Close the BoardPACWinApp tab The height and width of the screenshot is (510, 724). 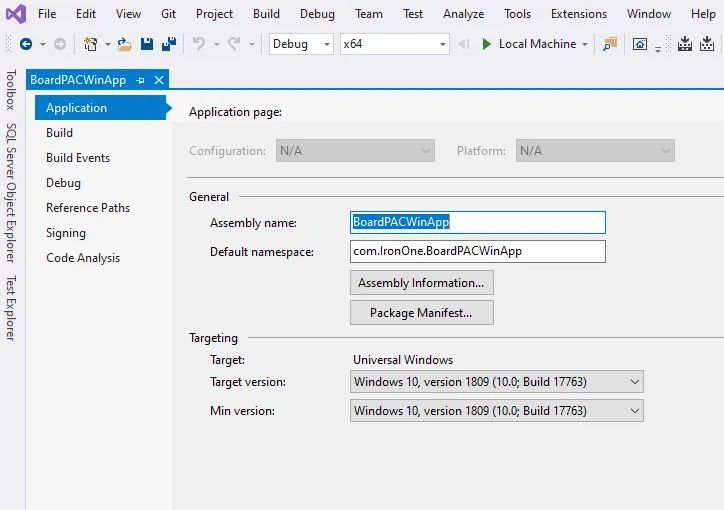(159, 80)
